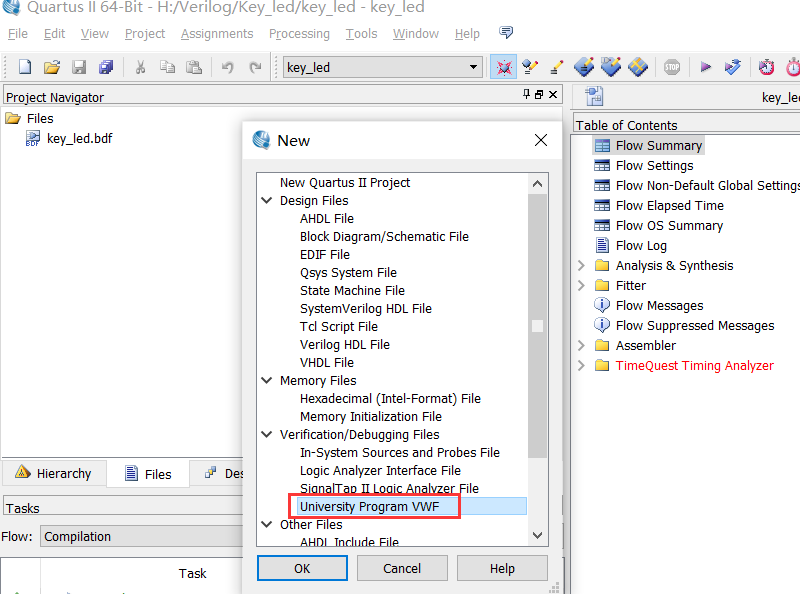Open the Flow Compilation dropdown
The image size is (800, 594).
[x=142, y=536]
